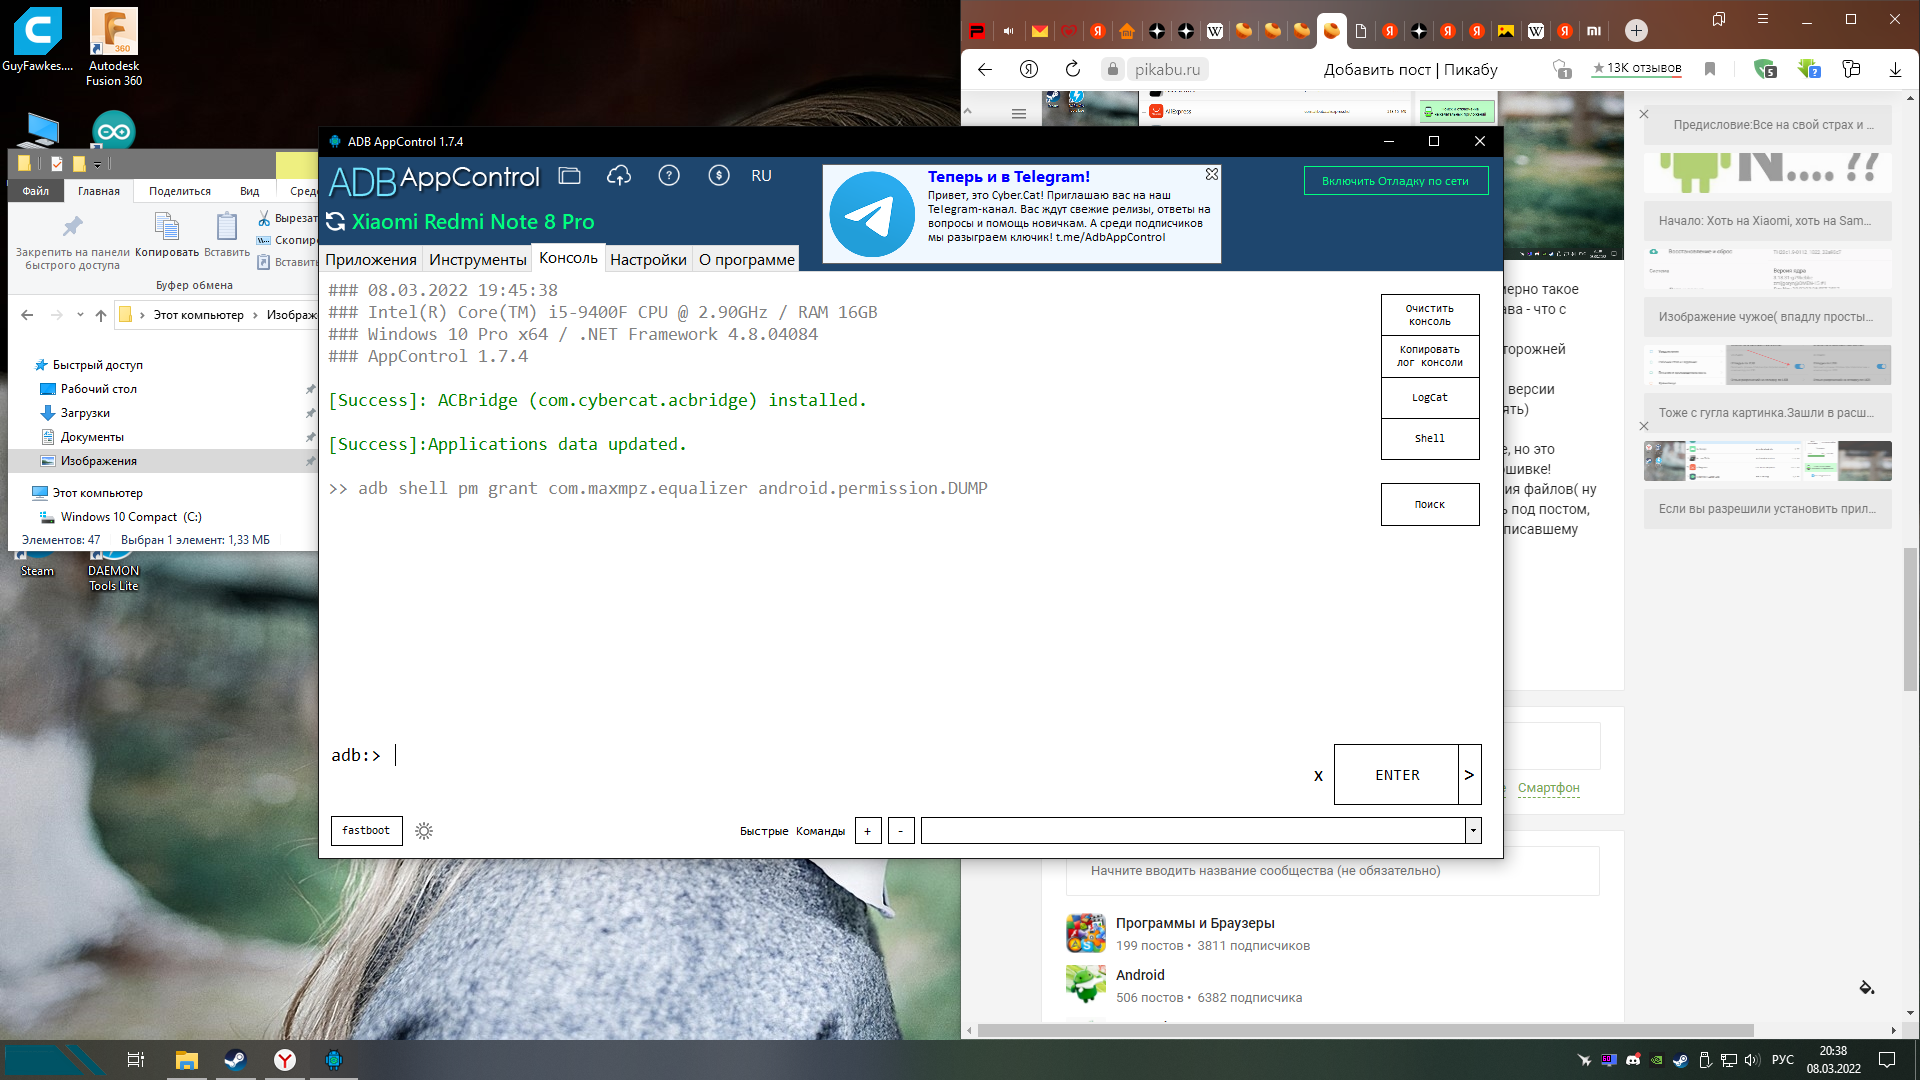Add a quick command with plus button
This screenshot has height=1080, width=1920.
pos(868,831)
